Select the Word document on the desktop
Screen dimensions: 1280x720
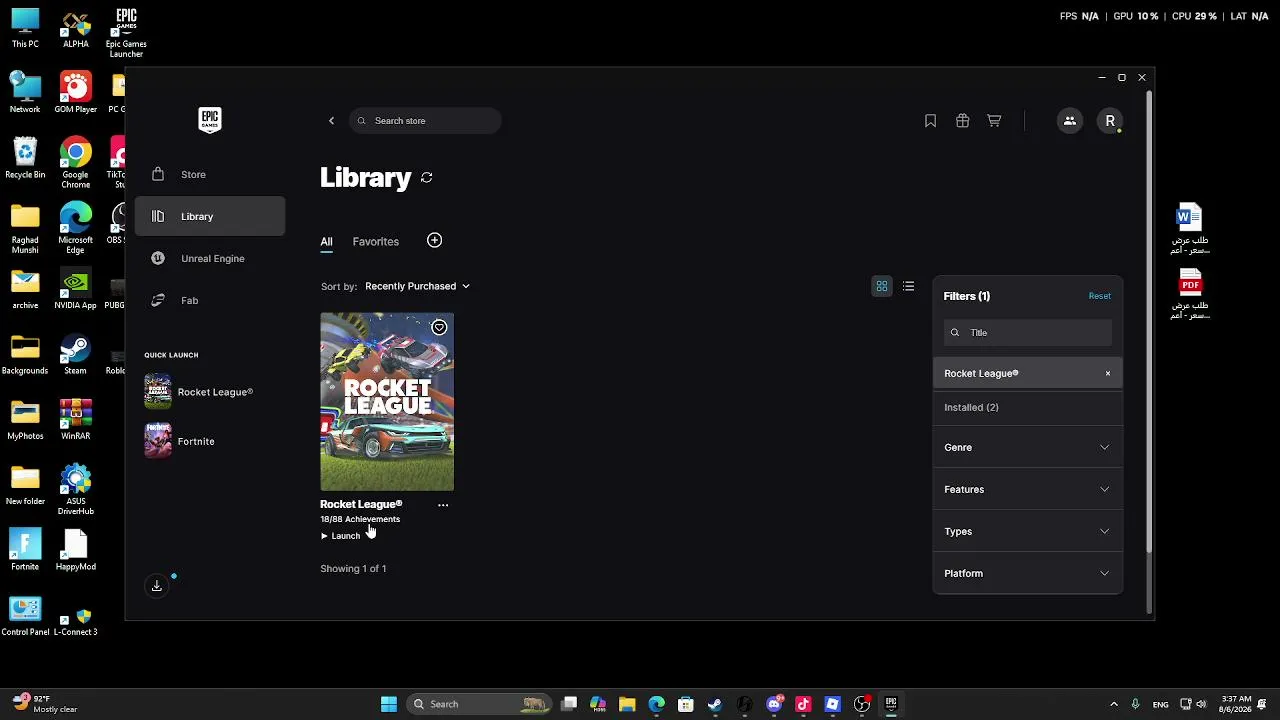point(1190,229)
